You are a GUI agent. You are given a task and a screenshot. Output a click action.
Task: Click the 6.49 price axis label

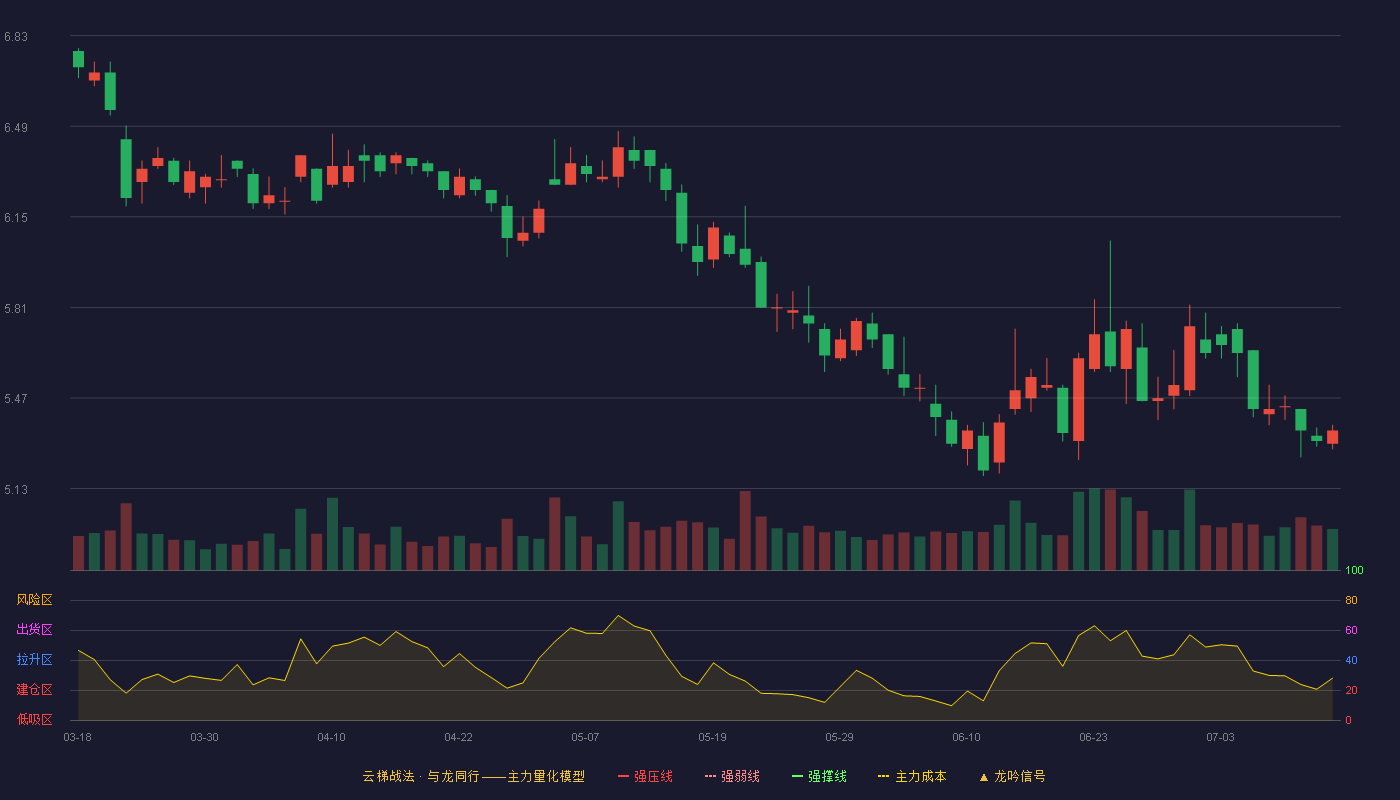tap(16, 128)
